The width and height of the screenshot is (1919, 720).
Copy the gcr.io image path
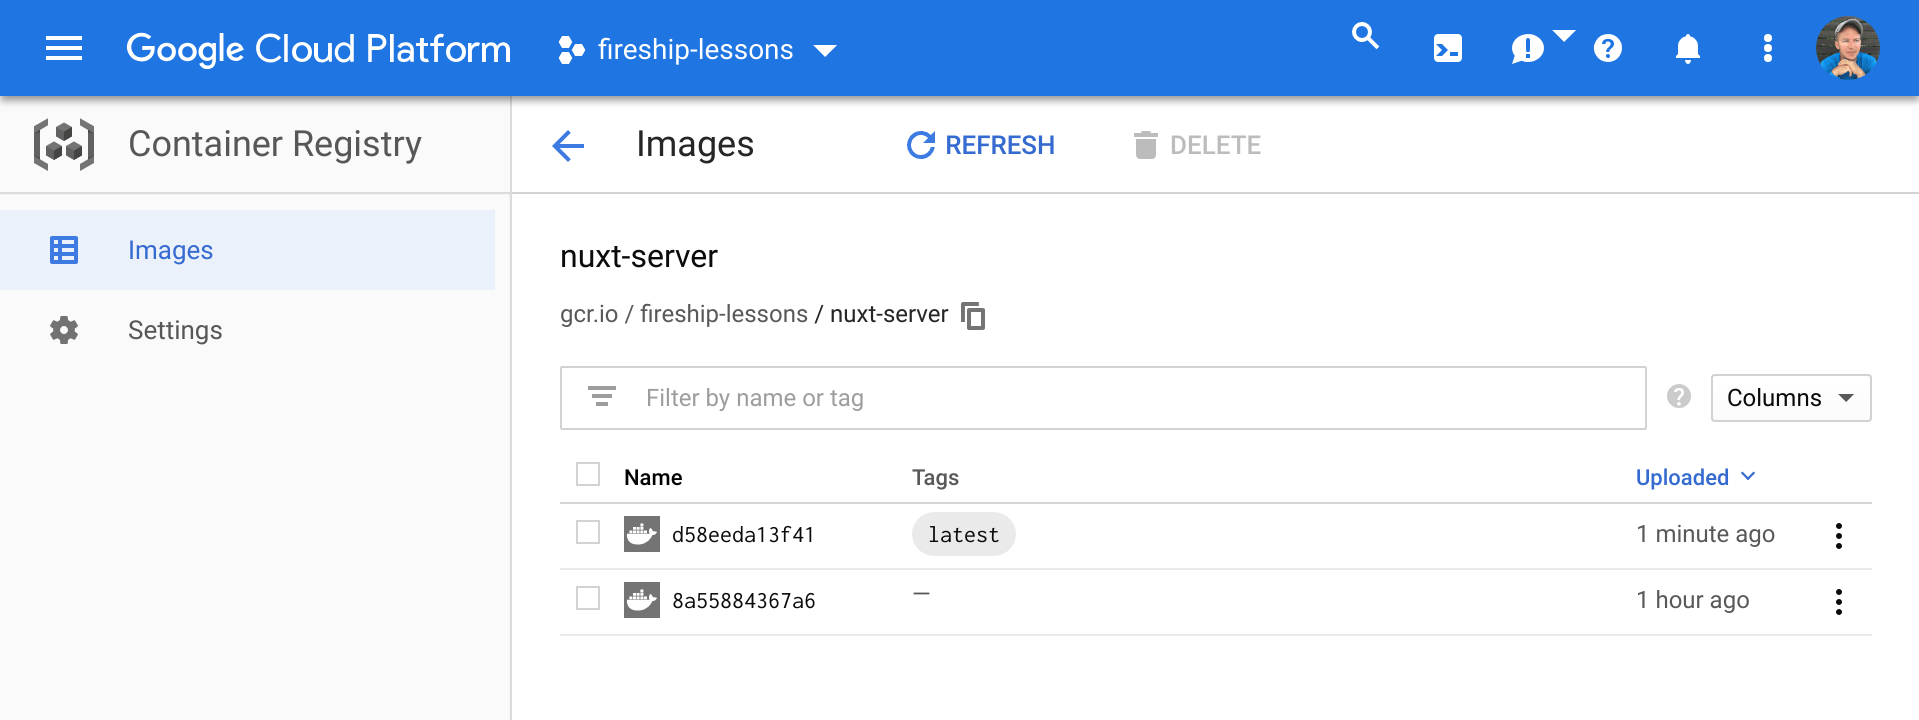974,315
